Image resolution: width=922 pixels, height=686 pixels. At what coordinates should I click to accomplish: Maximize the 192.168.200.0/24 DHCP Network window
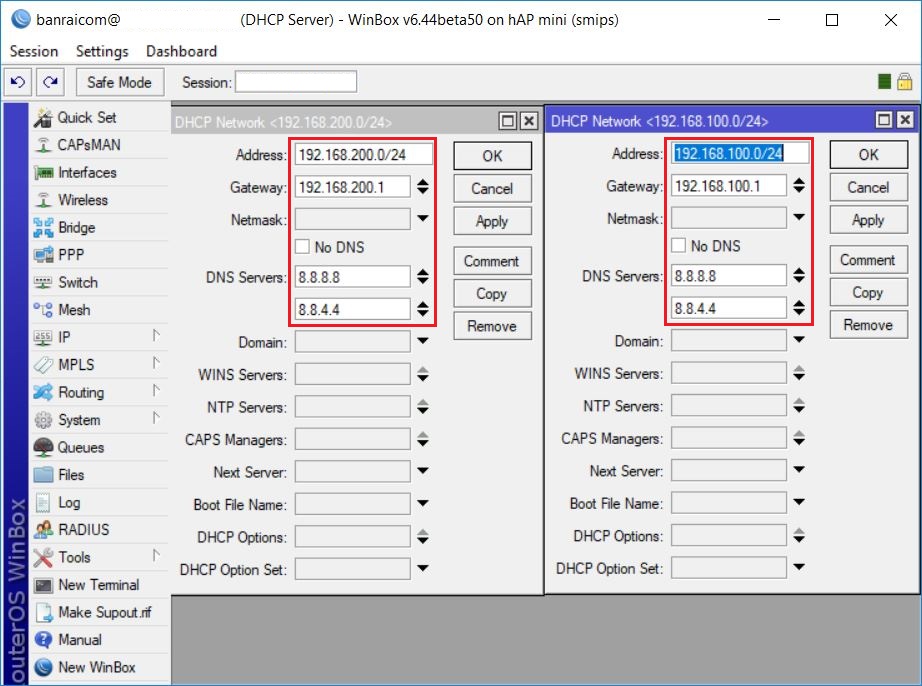coord(507,121)
